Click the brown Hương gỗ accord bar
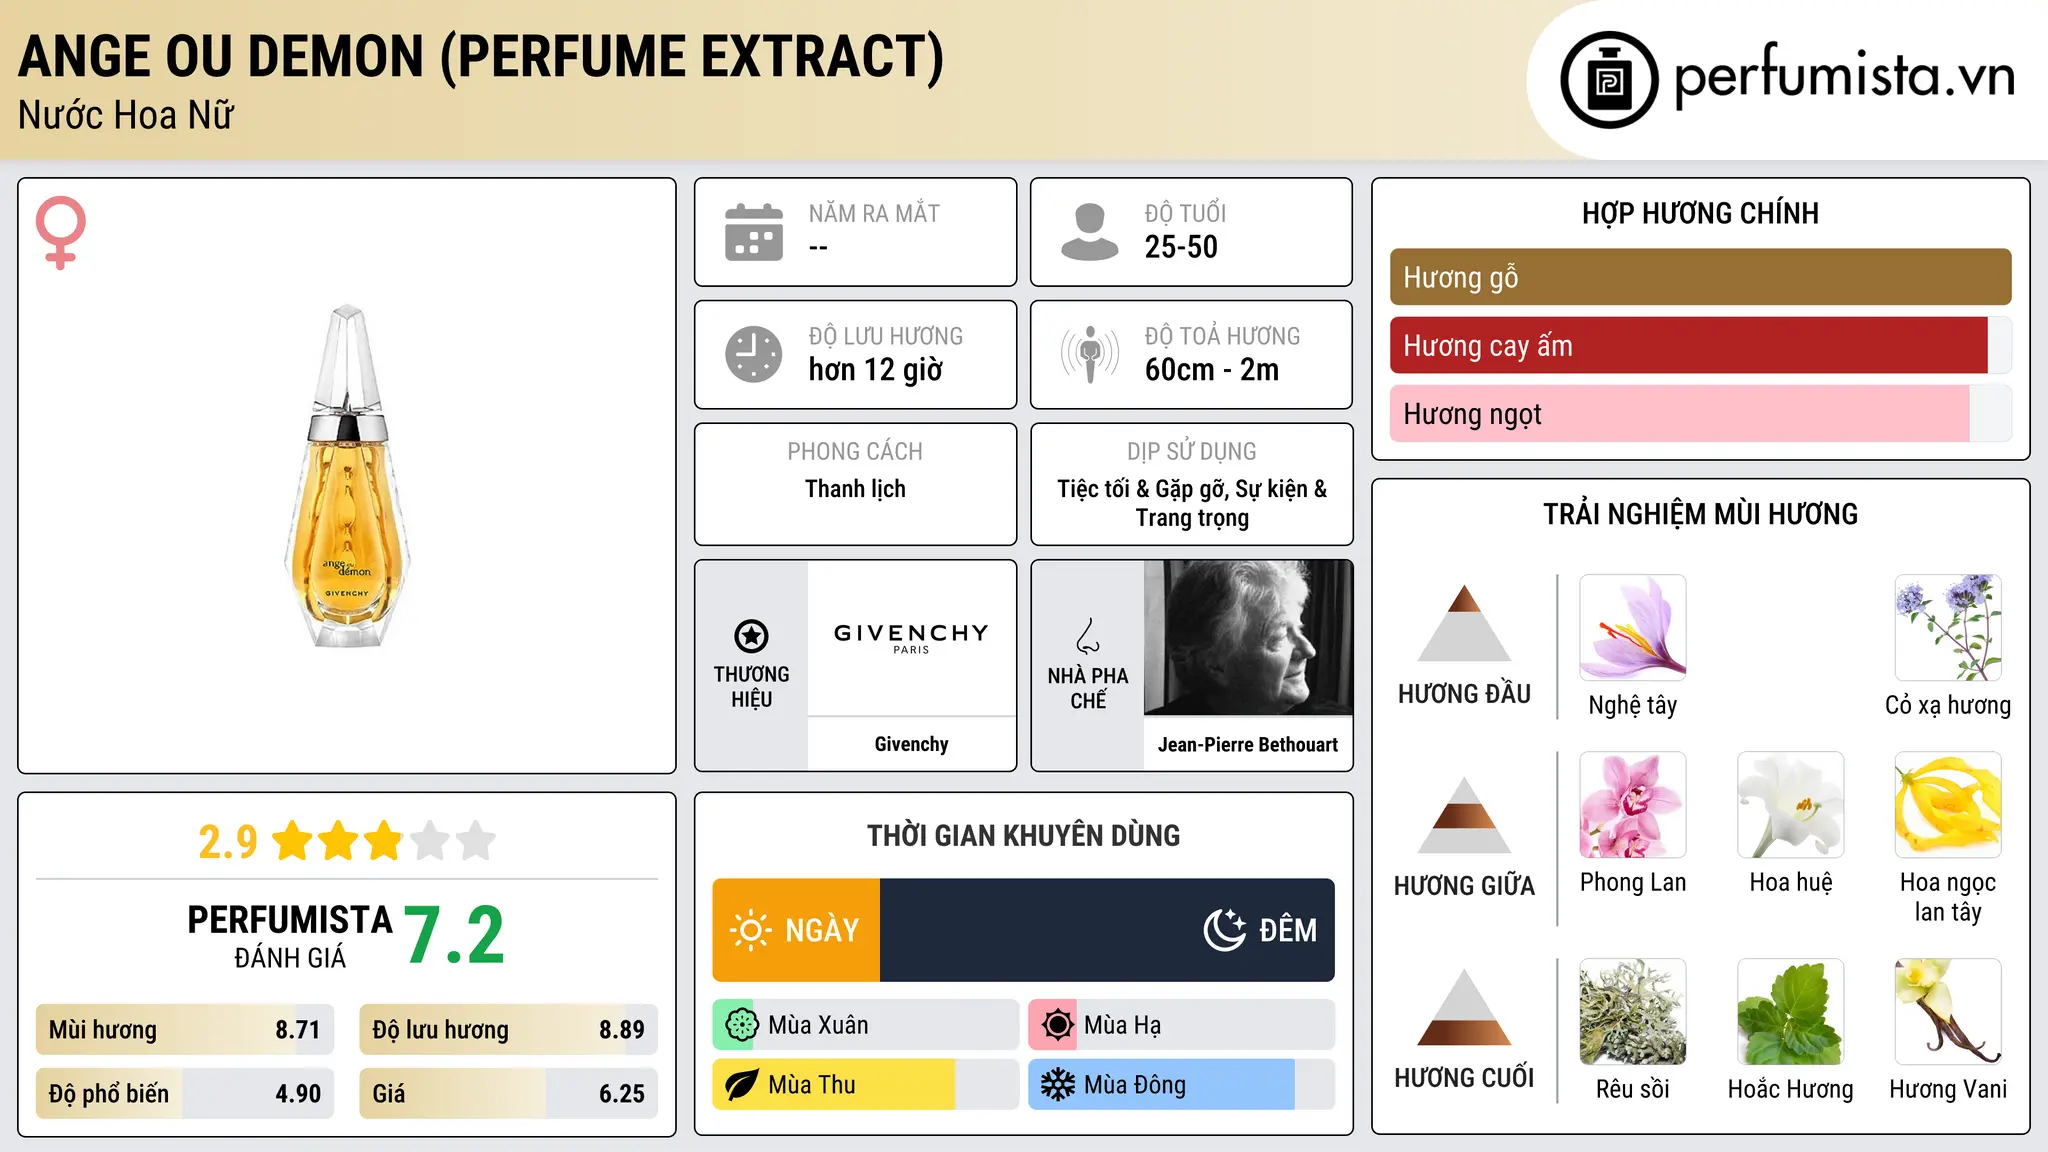 click(x=1701, y=277)
